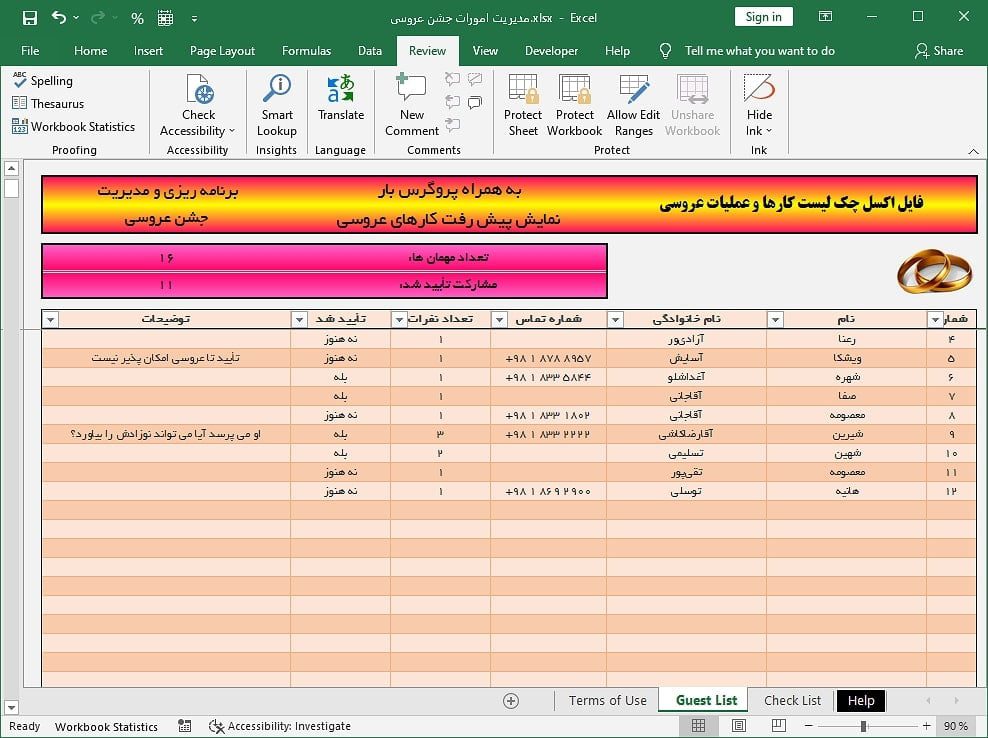Viewport: 988px width, 738px height.
Task: Expand the Check Accessibility dropdown arrow
Action: click(x=231, y=130)
